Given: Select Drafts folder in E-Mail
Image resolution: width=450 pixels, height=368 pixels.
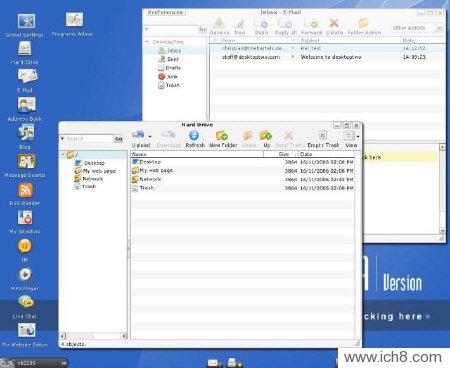Looking at the screenshot, I should point(169,68).
